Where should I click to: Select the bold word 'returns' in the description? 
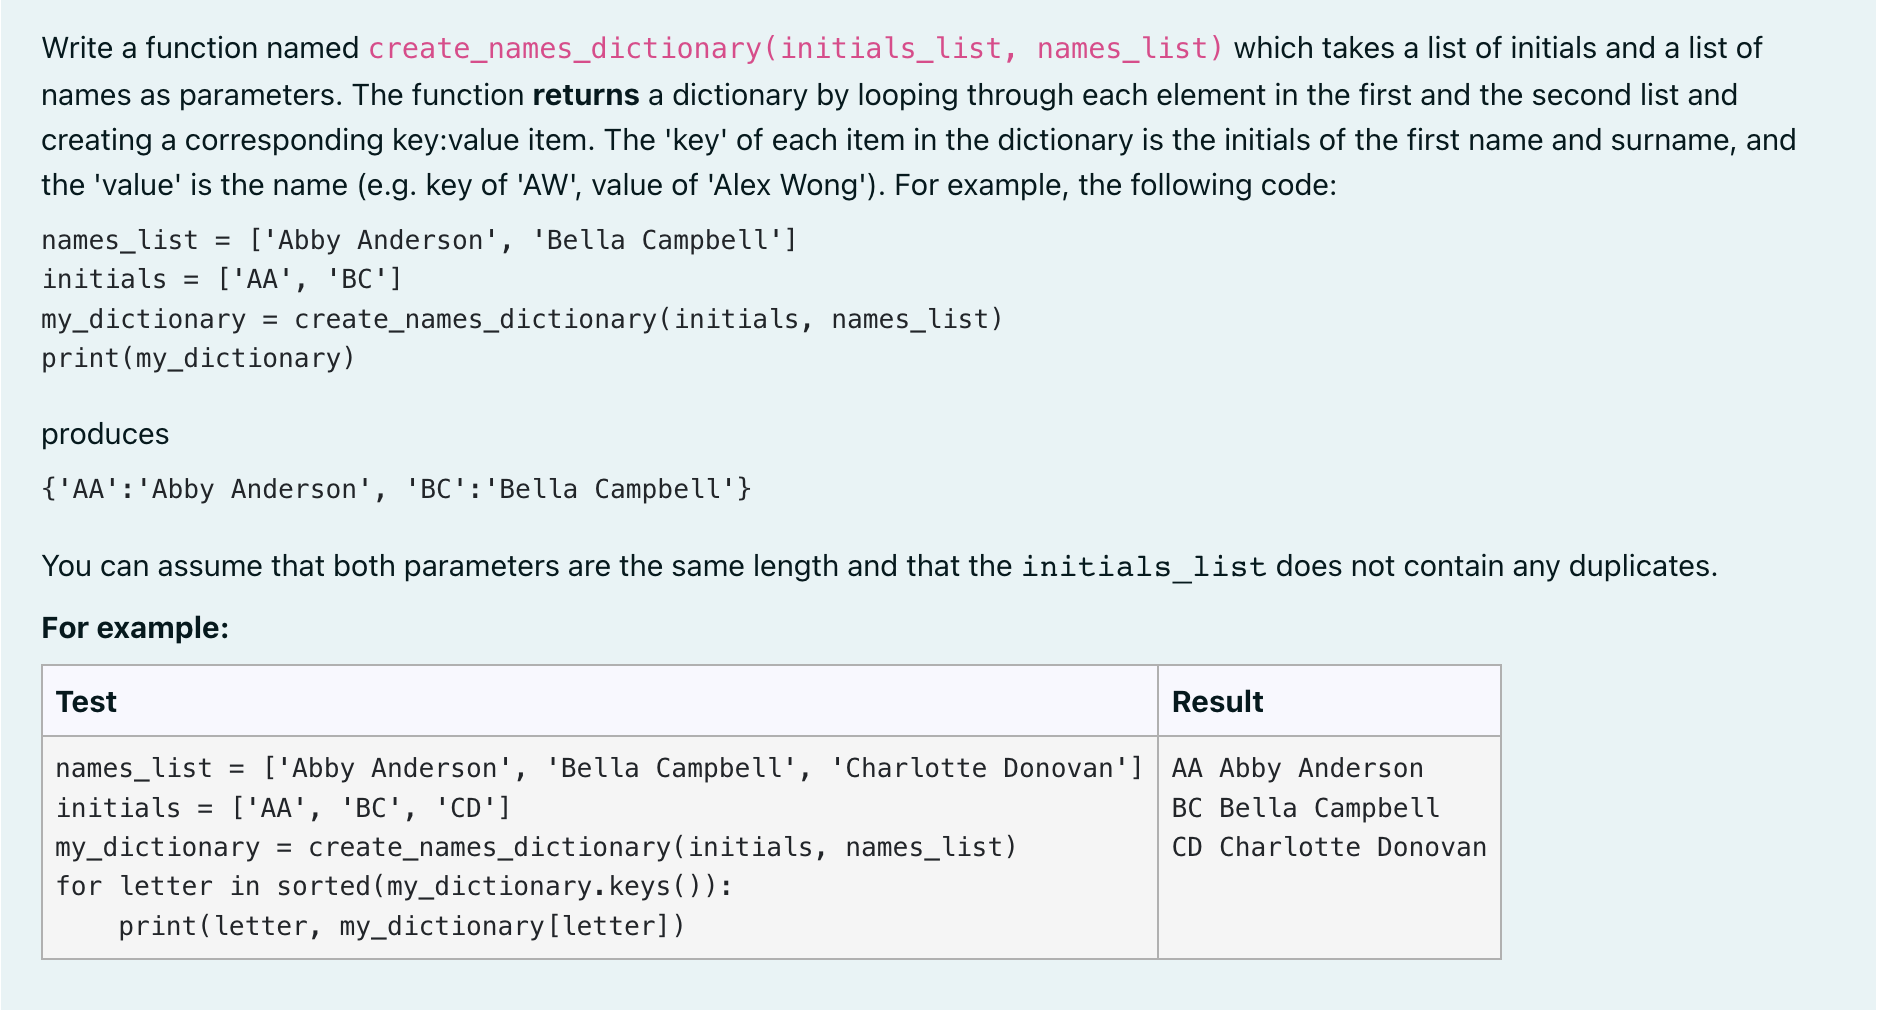585,94
